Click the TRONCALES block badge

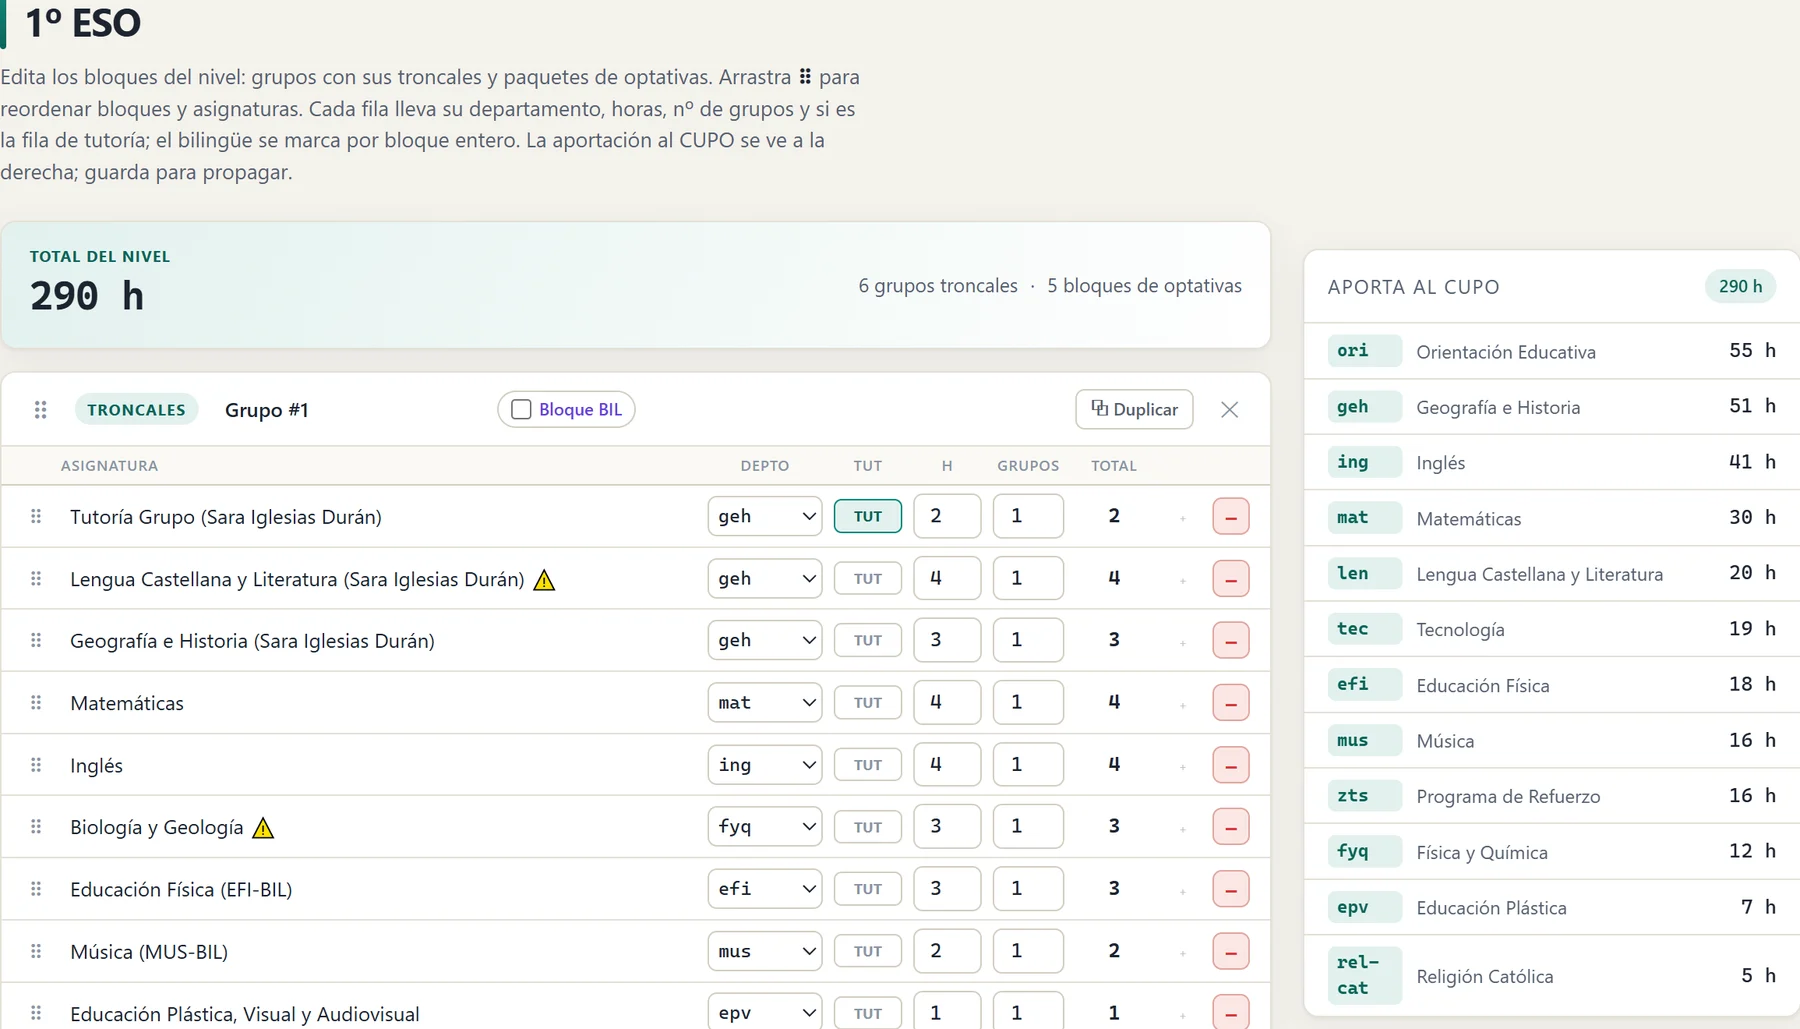[136, 410]
